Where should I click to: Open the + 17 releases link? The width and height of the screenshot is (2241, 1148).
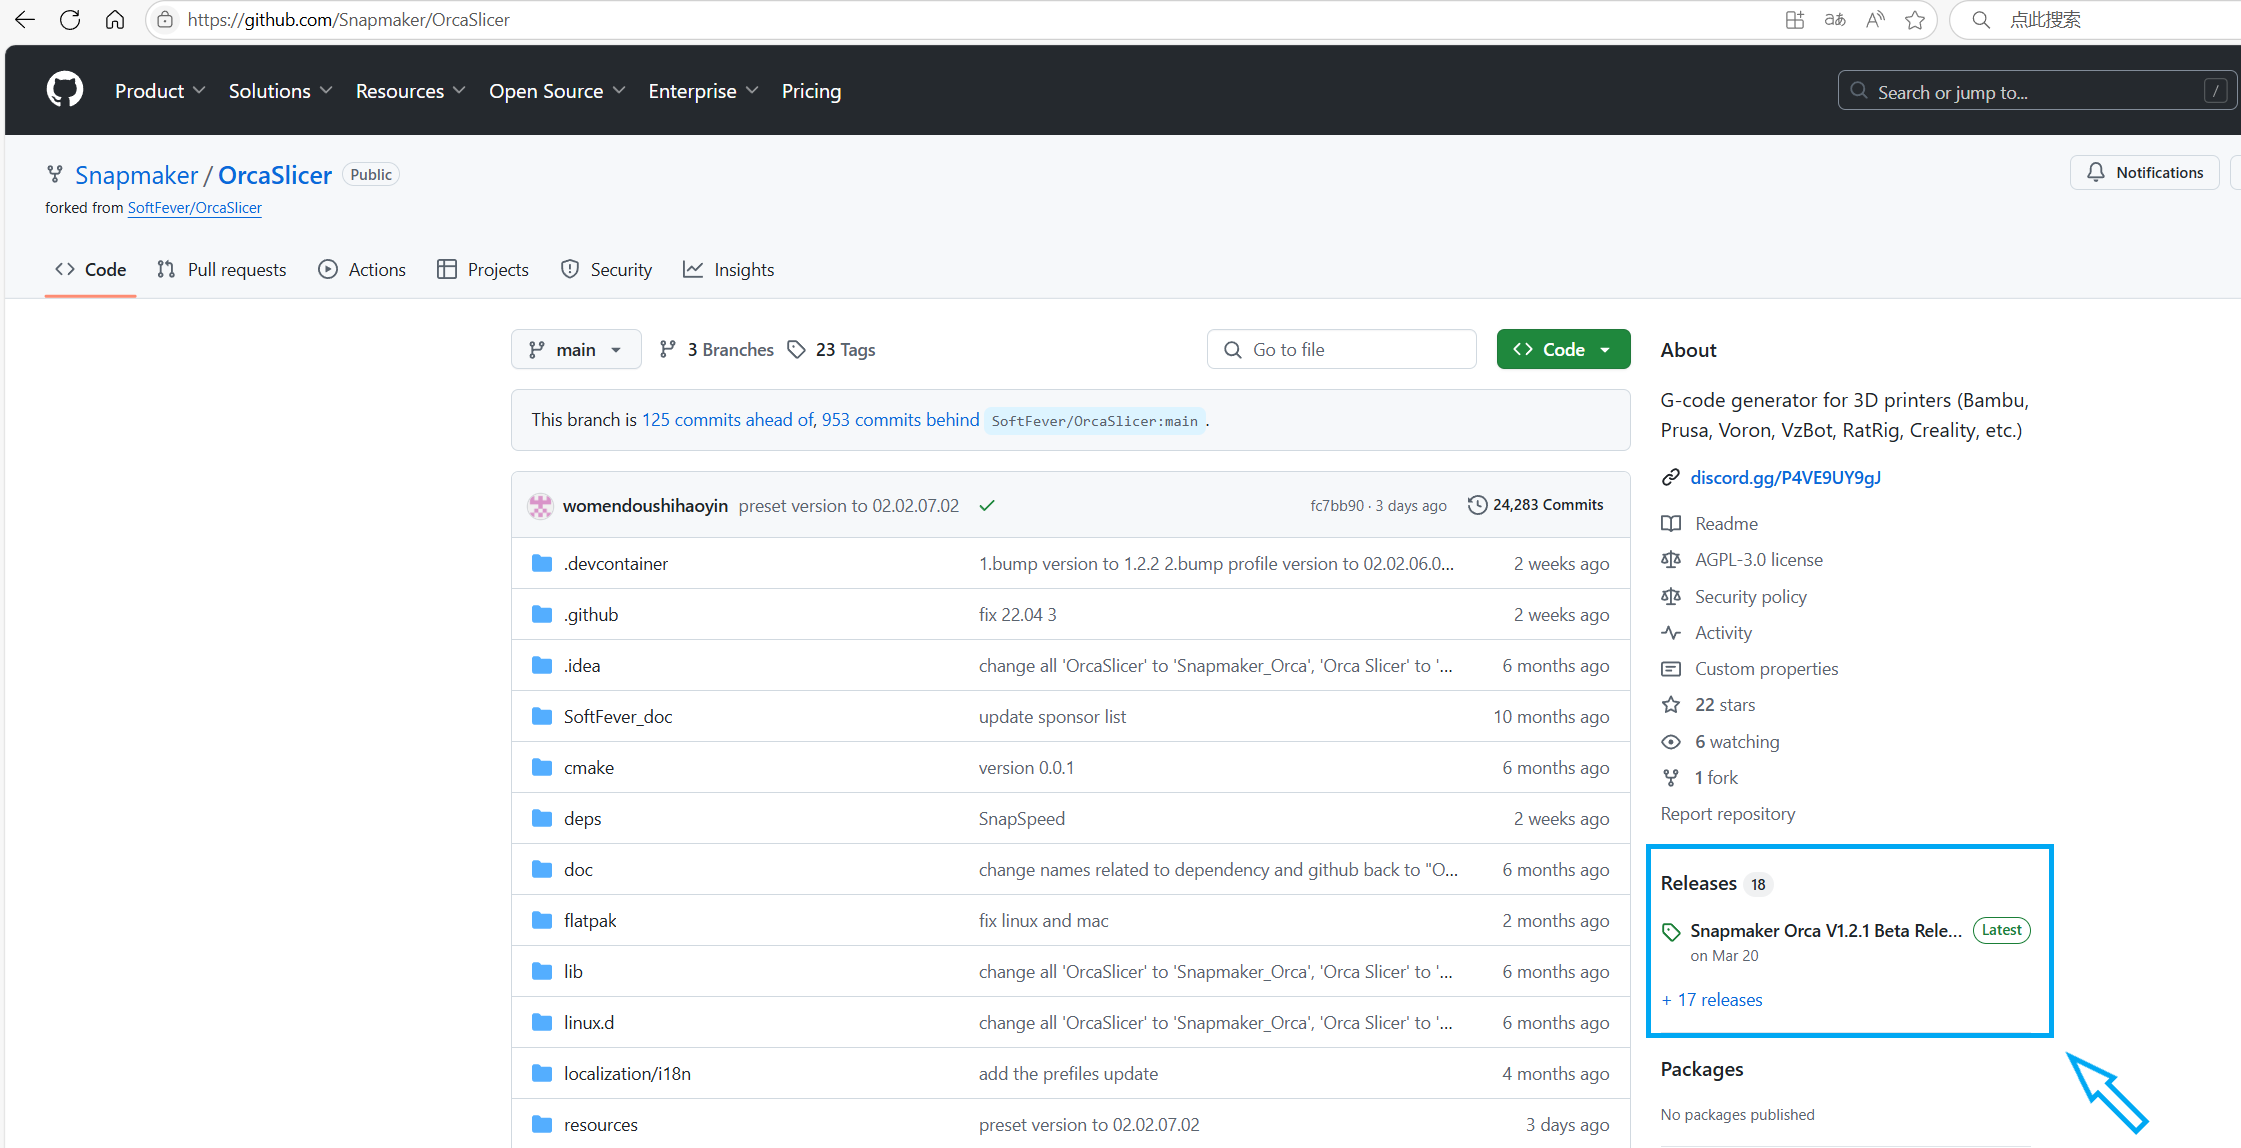pyautogui.click(x=1712, y=1000)
